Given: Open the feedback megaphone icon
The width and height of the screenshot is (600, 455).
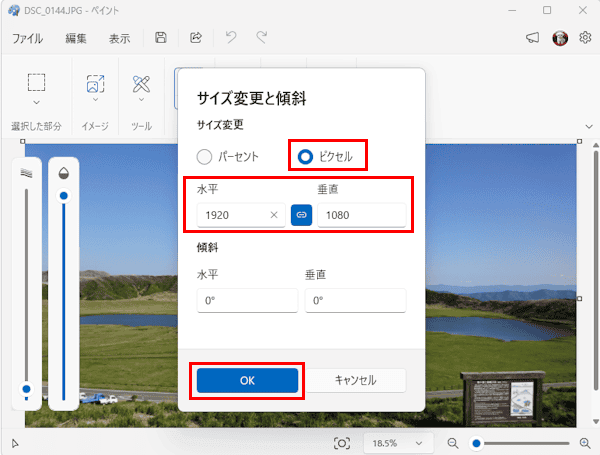Looking at the screenshot, I should (532, 38).
